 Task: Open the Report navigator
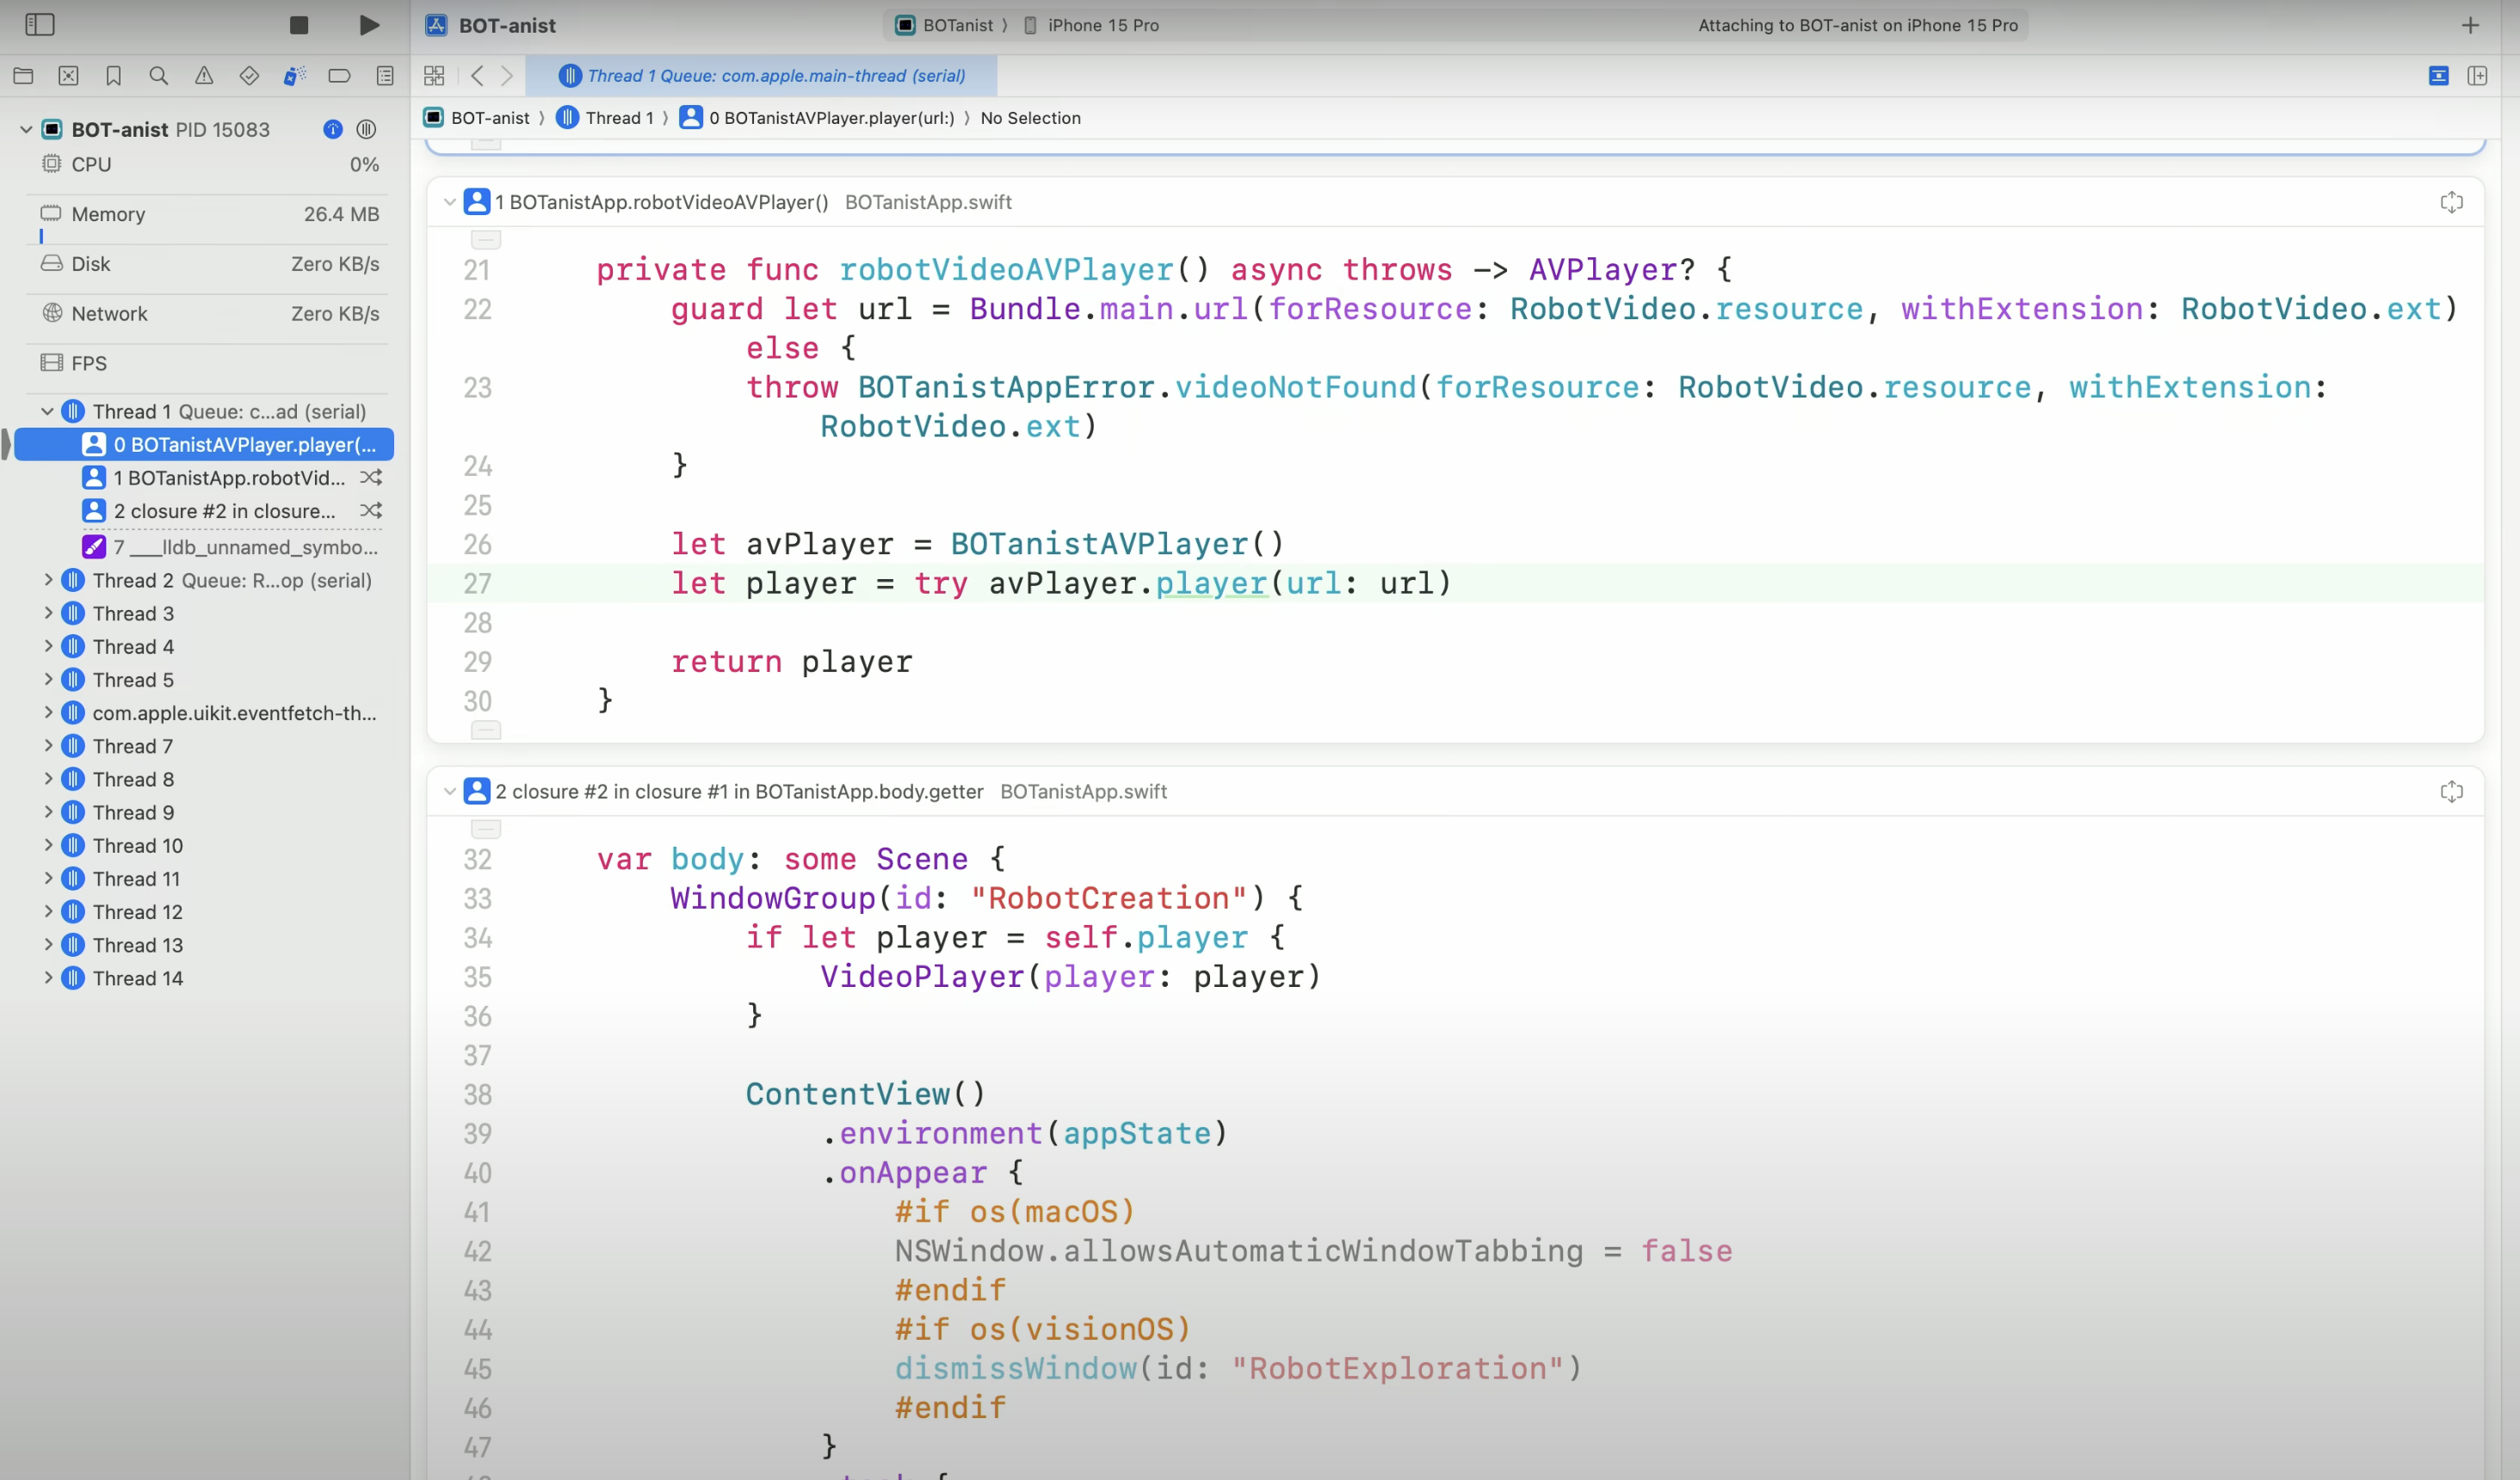tap(385, 76)
